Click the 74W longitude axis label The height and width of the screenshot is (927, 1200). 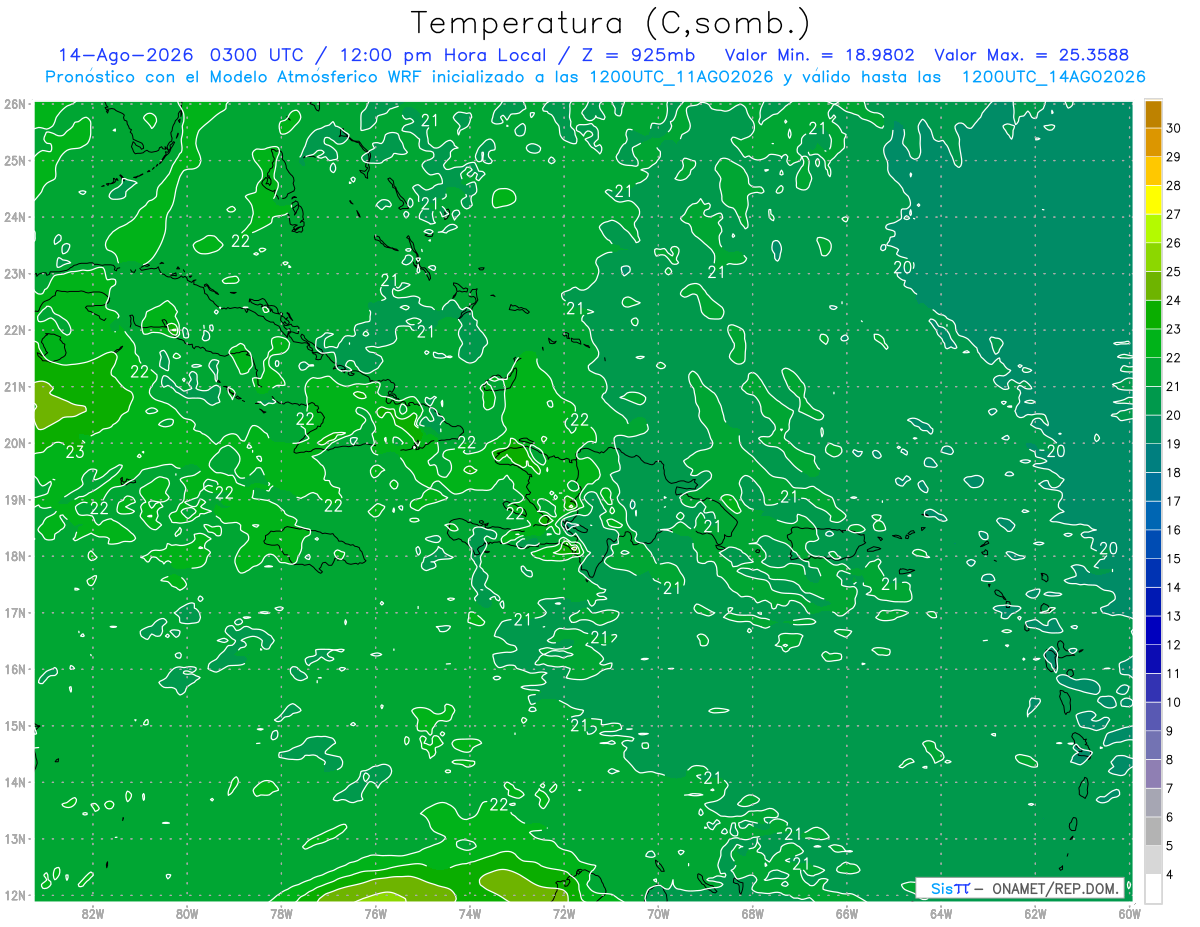(470, 912)
